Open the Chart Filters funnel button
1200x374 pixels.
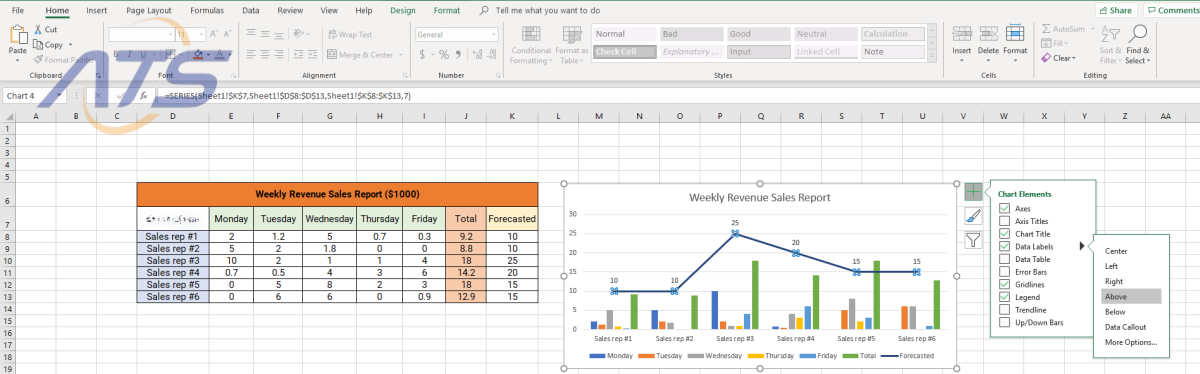(974, 239)
